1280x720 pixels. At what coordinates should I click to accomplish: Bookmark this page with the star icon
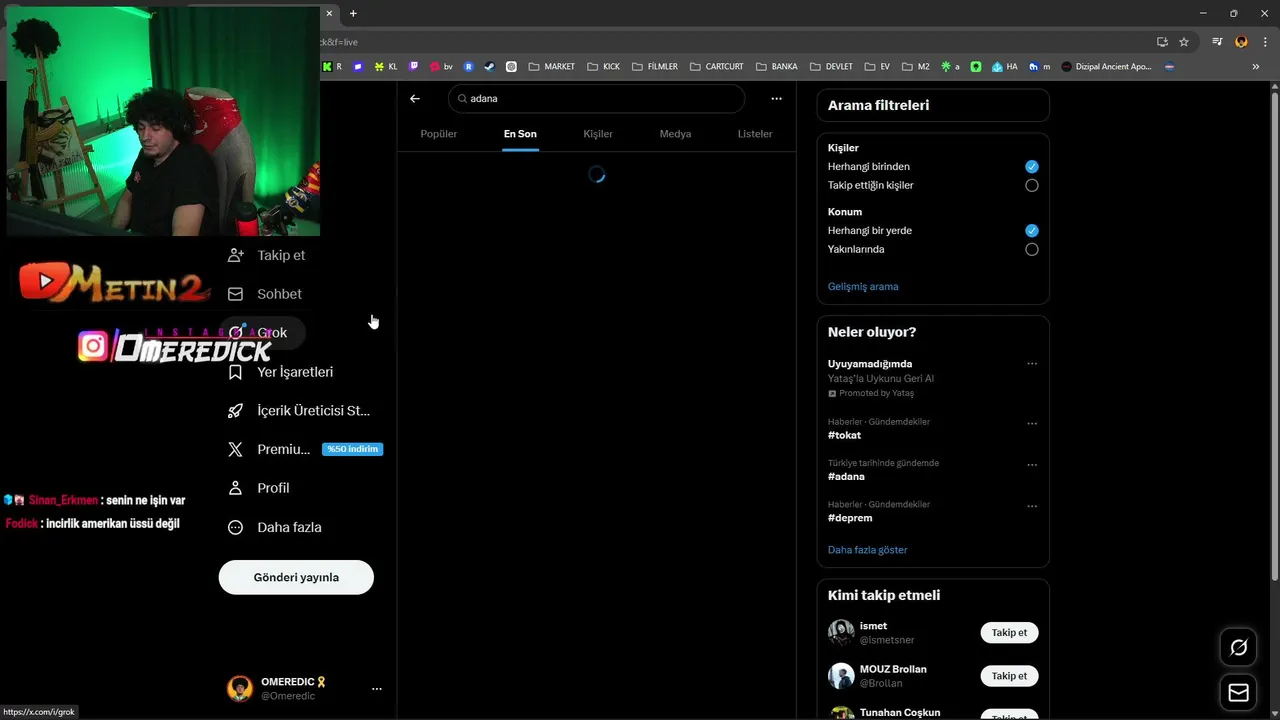1184,42
